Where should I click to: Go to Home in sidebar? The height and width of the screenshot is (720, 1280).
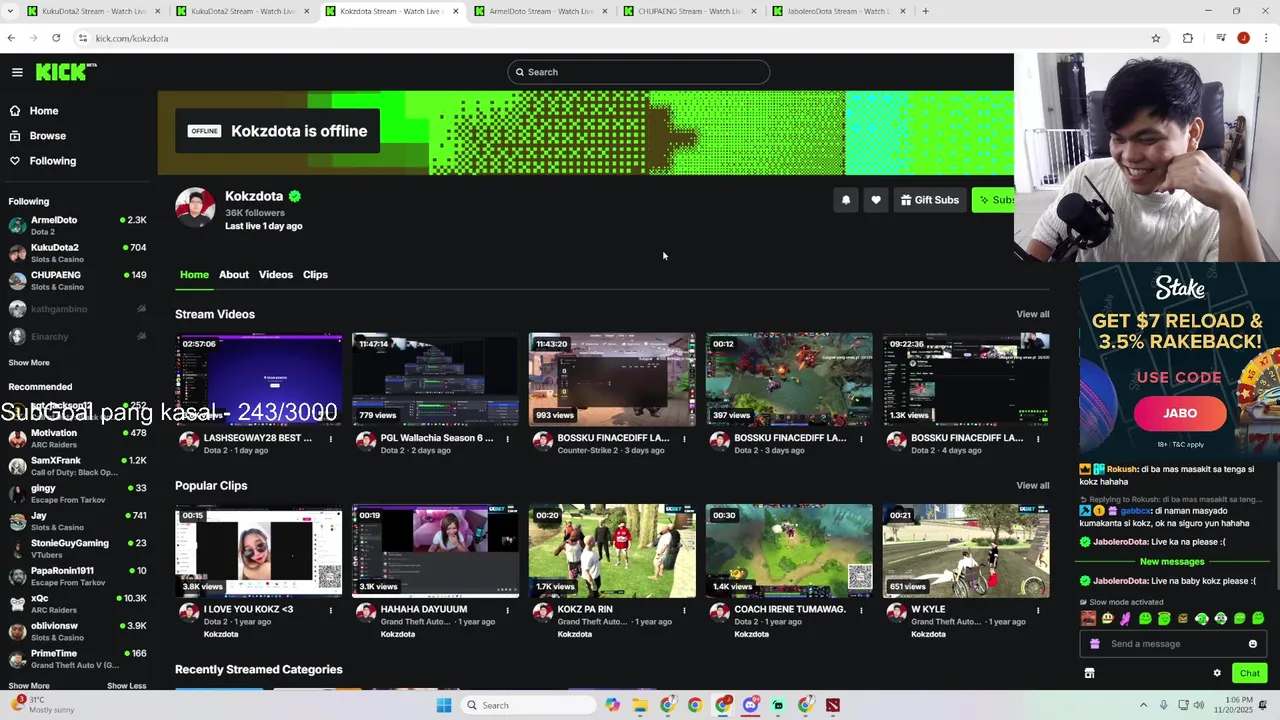[x=43, y=111]
